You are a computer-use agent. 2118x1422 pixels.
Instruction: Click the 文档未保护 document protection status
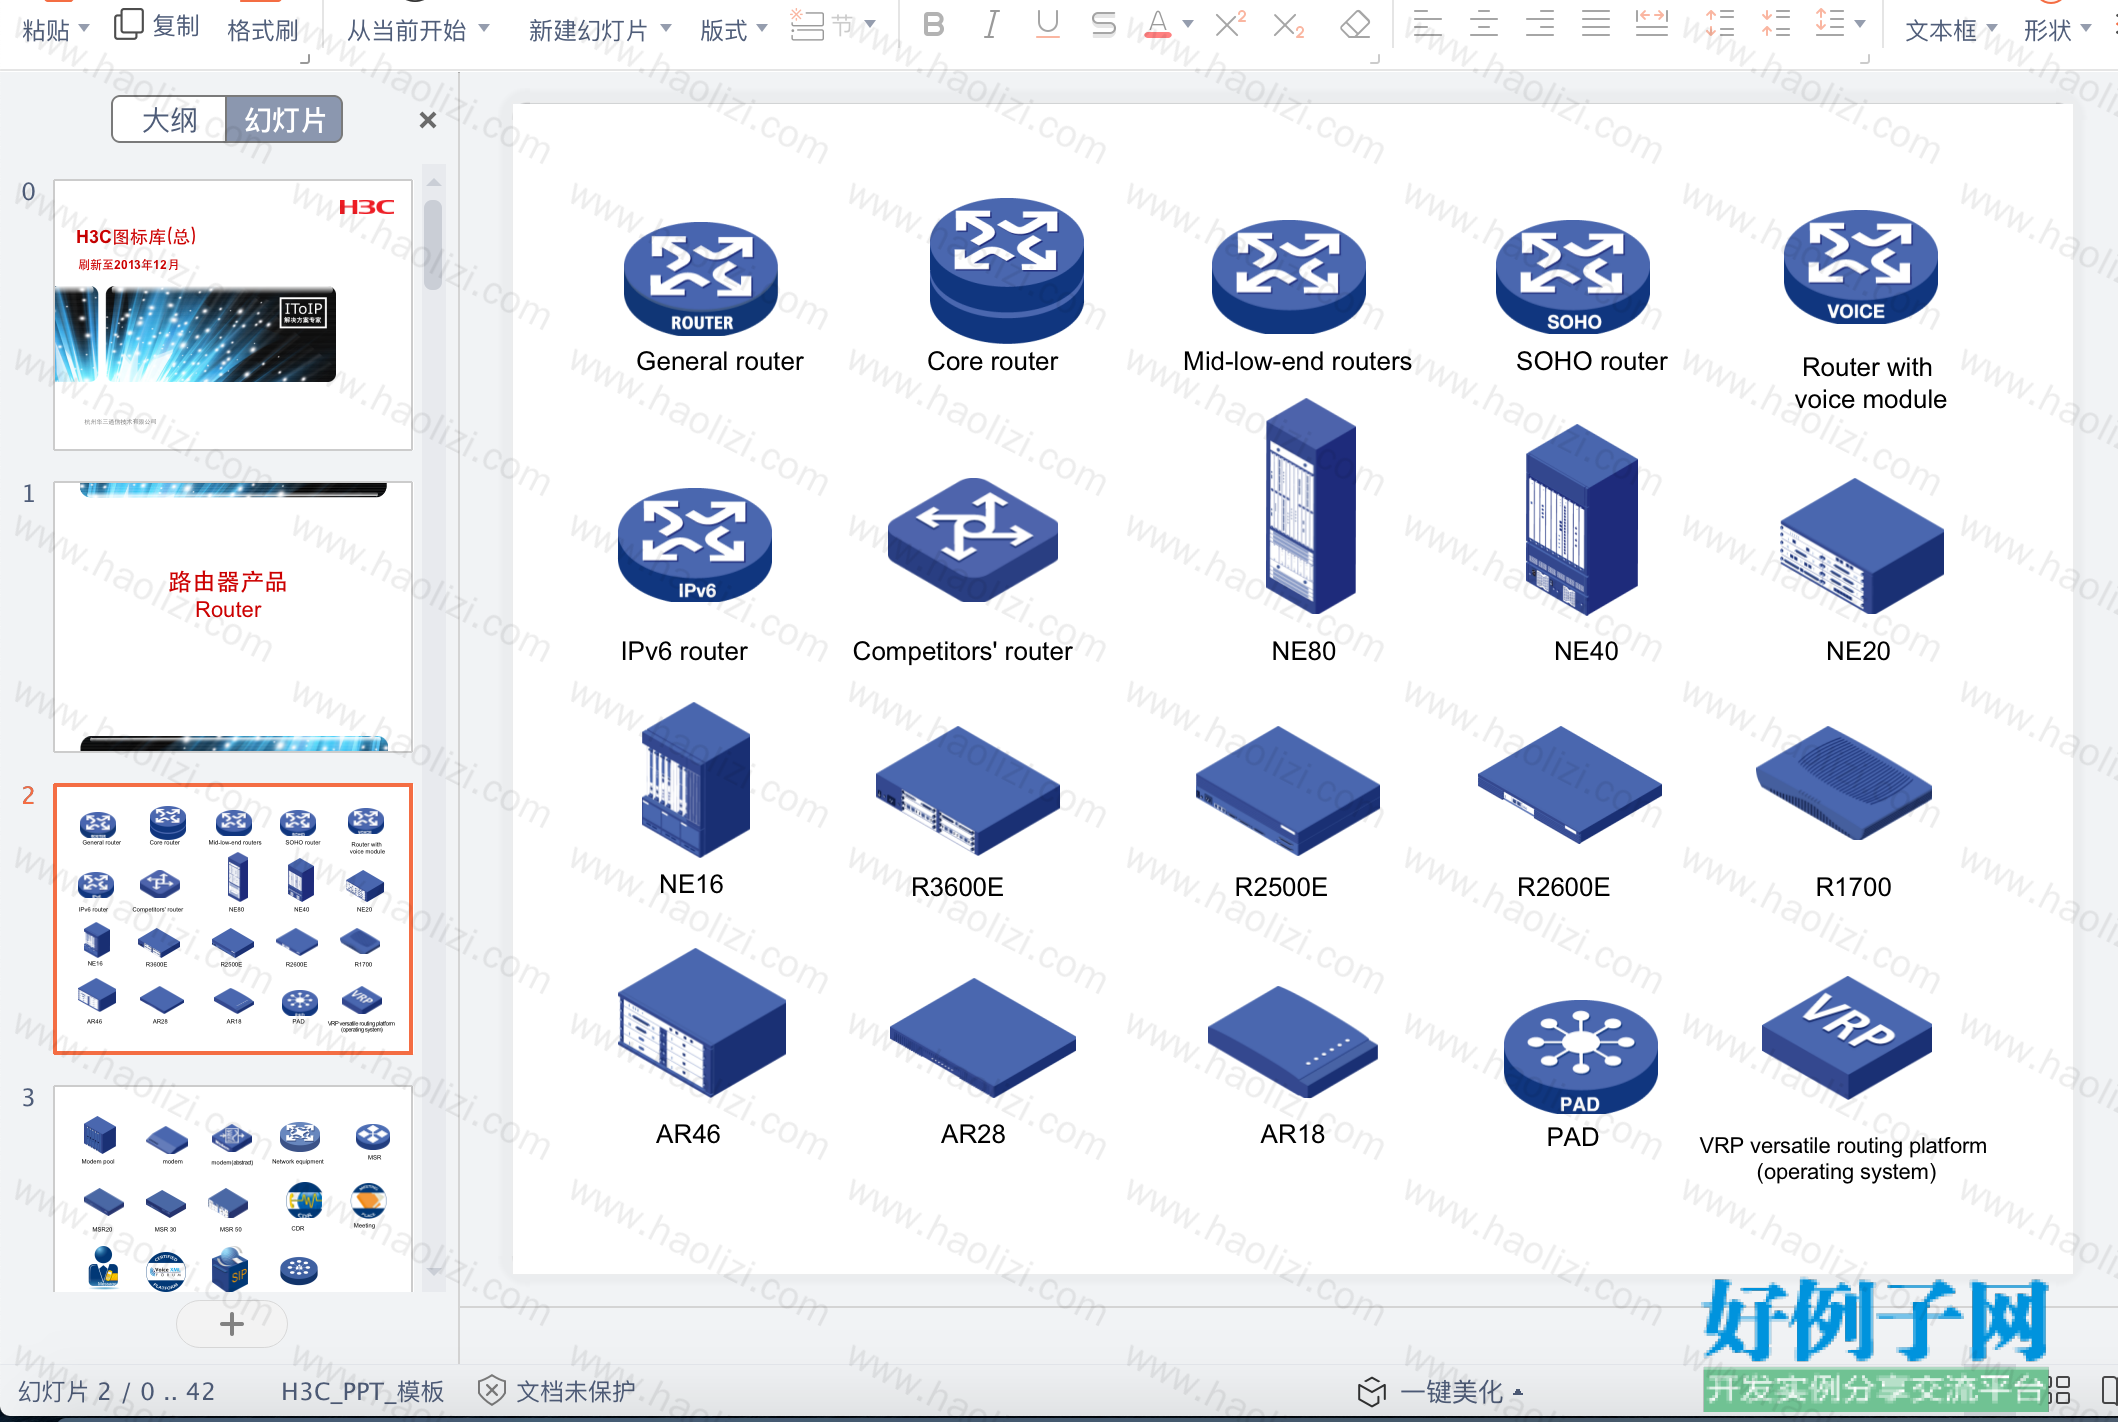click(x=557, y=1391)
